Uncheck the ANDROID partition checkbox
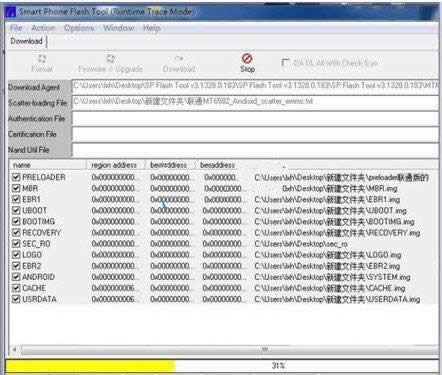 click(x=16, y=277)
